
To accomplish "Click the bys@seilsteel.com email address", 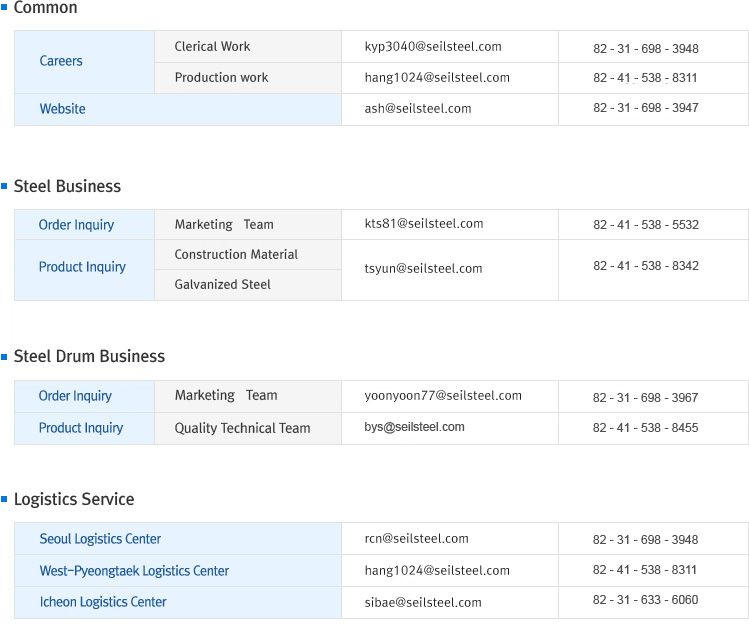I will coord(414,428).
